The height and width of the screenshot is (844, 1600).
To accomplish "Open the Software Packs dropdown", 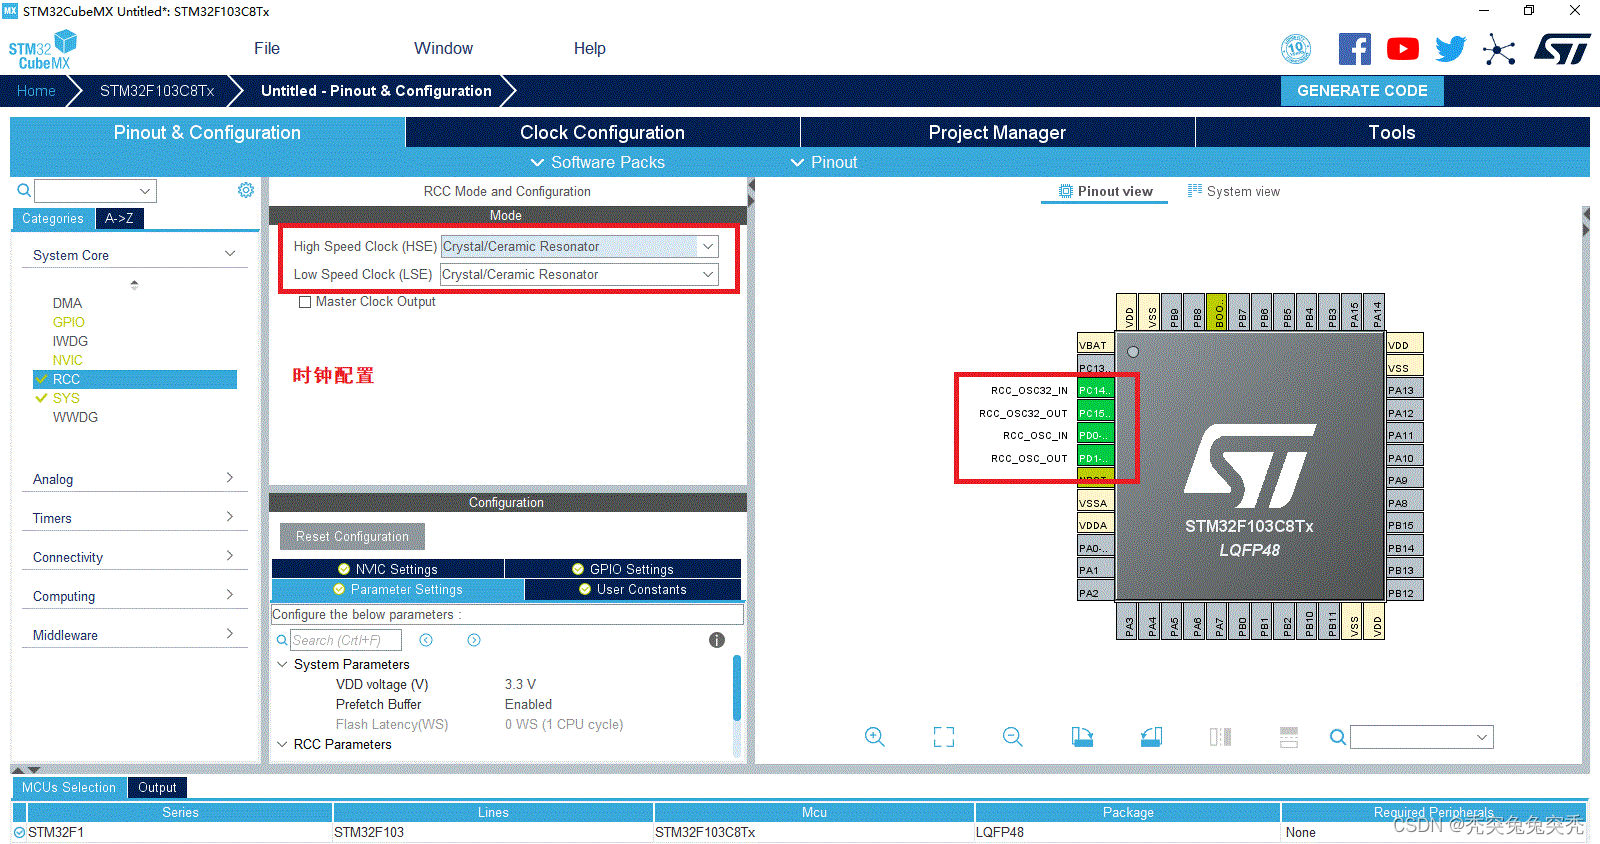I will tap(597, 162).
